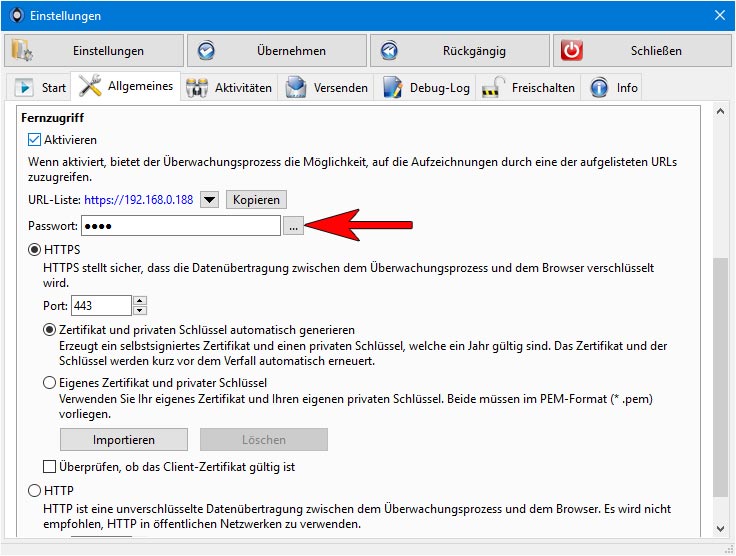Image resolution: width=736 pixels, height=556 pixels.
Task: Select the HTTP radio button
Action: (x=34, y=490)
